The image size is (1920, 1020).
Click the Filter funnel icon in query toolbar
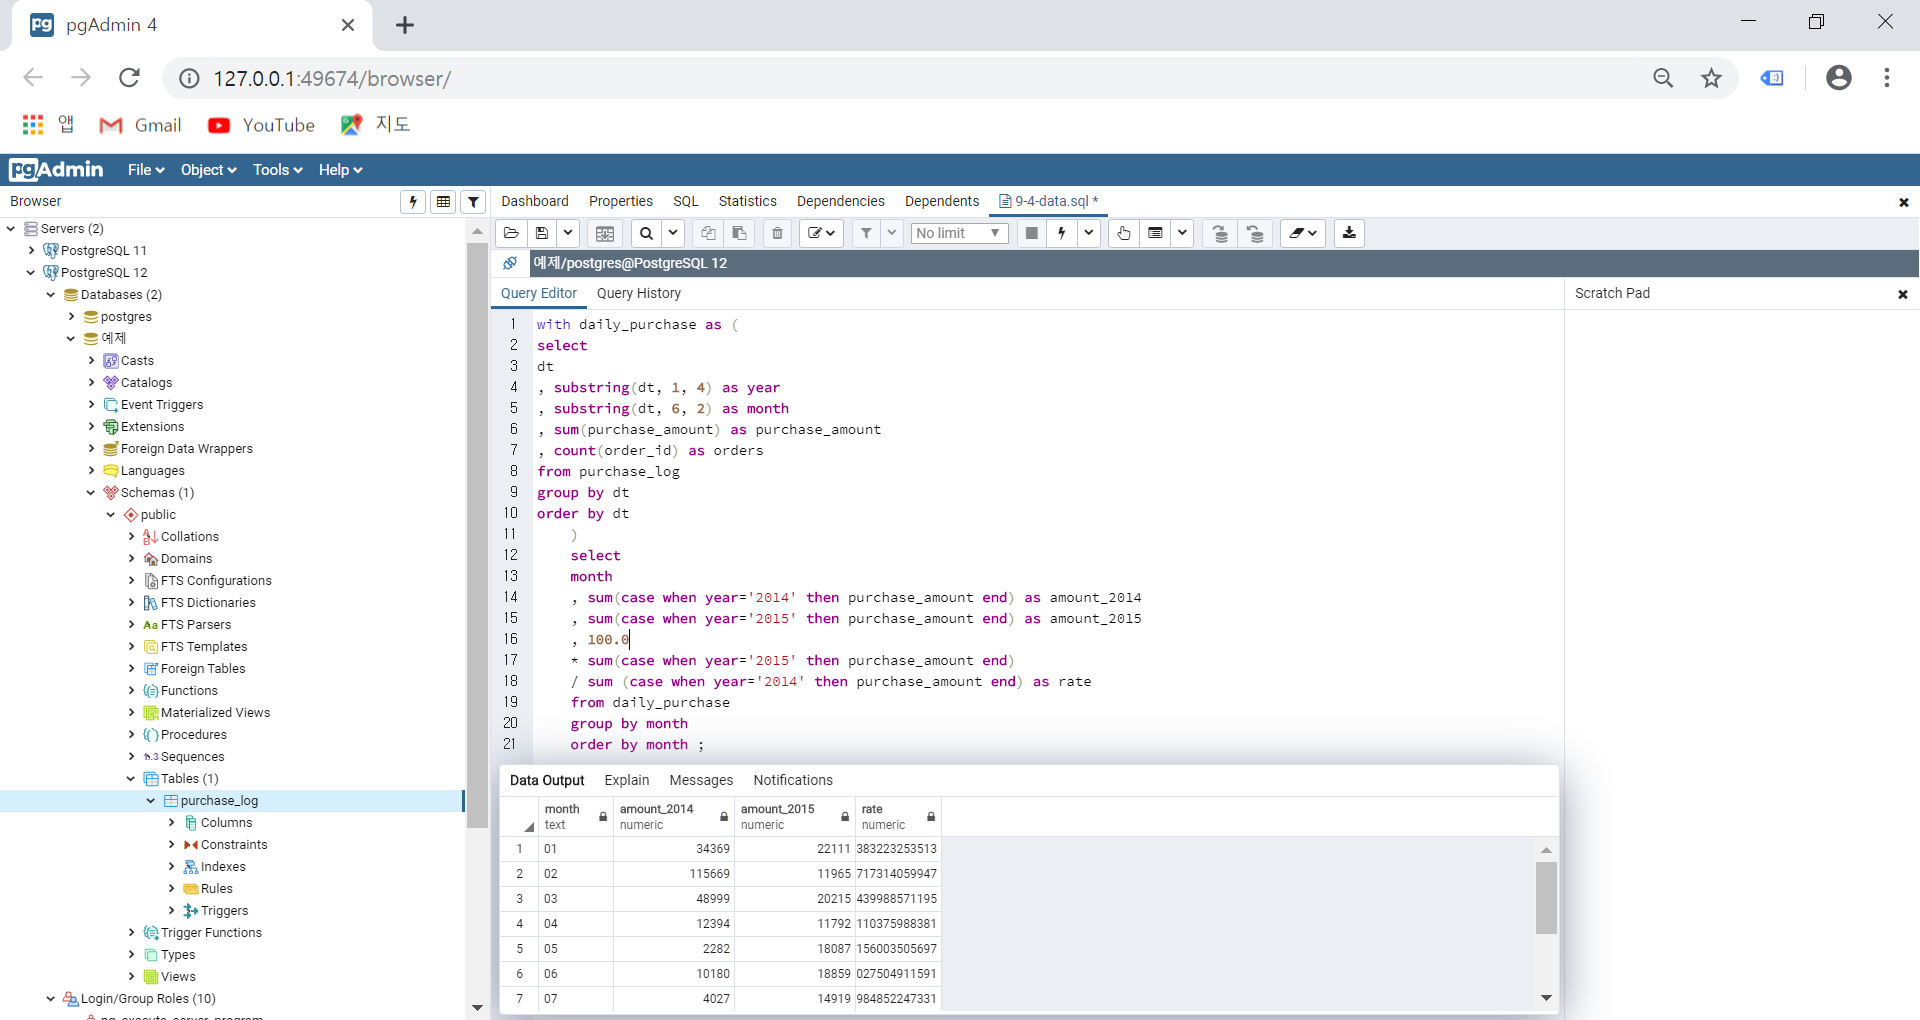pos(866,233)
